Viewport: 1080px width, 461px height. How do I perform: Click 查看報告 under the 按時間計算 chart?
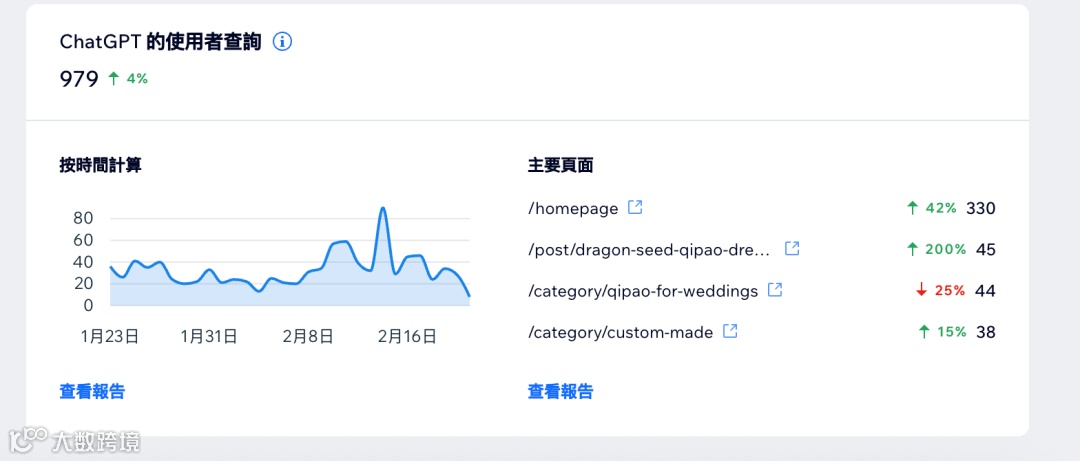pos(92,392)
